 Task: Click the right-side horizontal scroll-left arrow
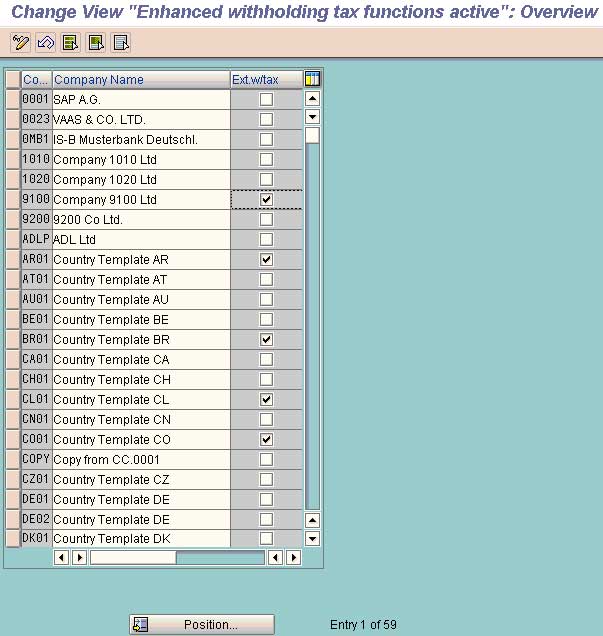coord(275,558)
